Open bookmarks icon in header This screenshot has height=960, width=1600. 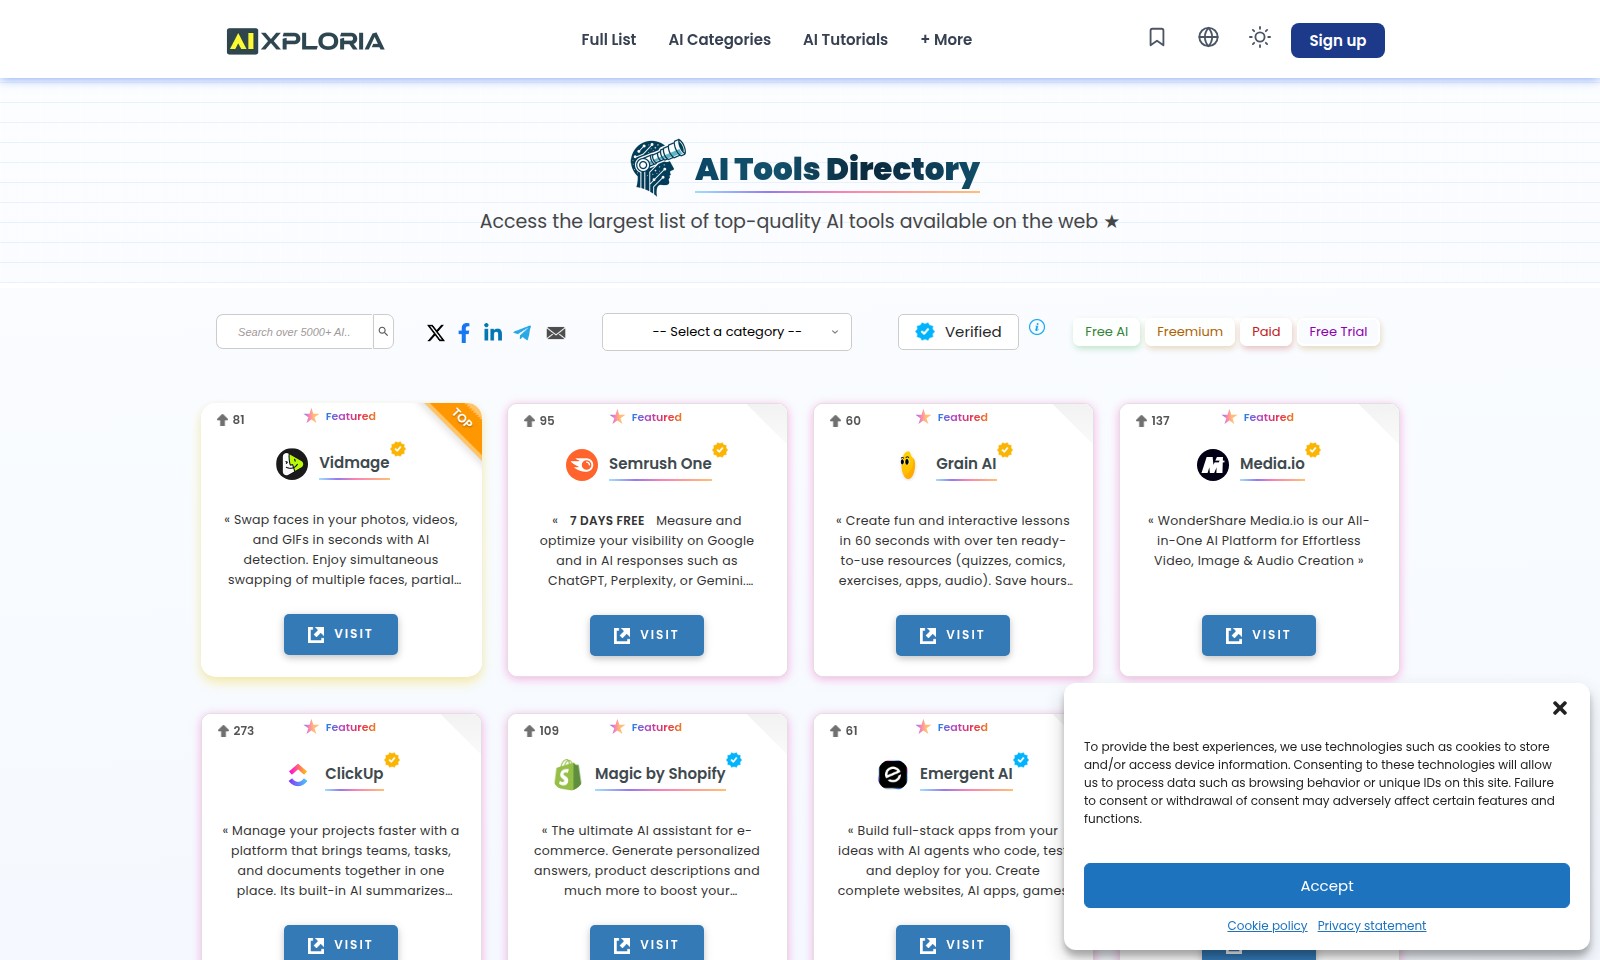pyautogui.click(x=1157, y=37)
